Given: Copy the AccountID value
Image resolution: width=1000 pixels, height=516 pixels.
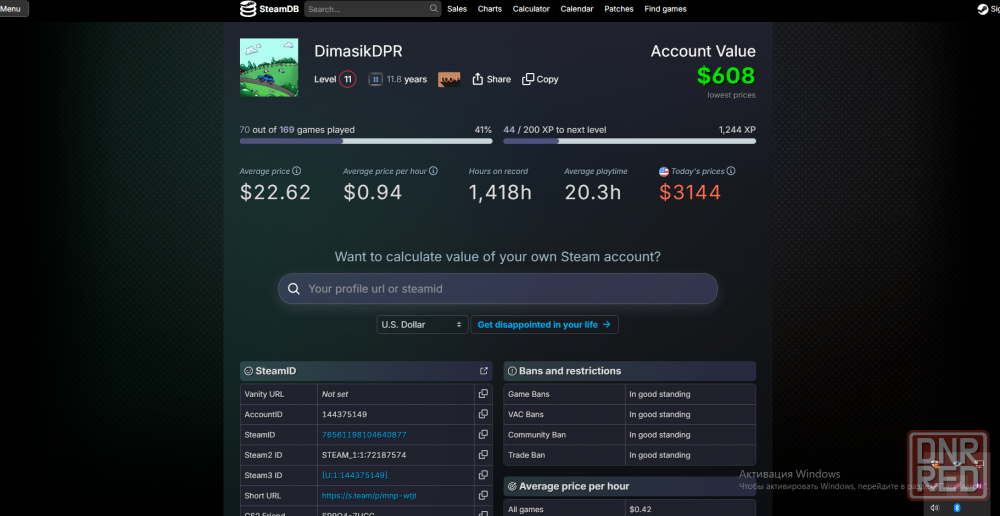Looking at the screenshot, I should 483,415.
